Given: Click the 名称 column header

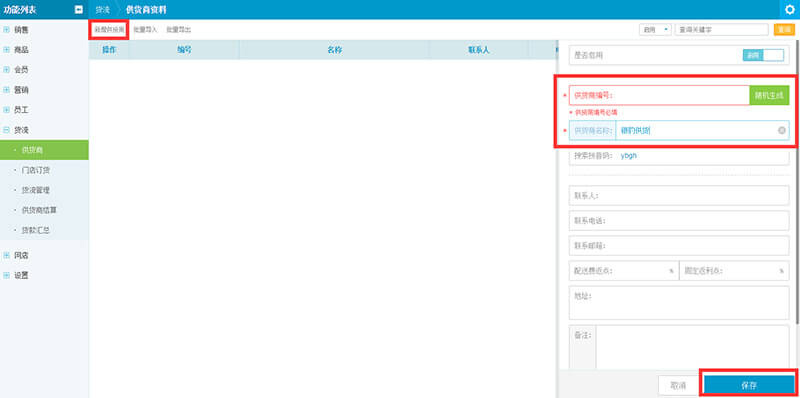Looking at the screenshot, I should (334, 50).
